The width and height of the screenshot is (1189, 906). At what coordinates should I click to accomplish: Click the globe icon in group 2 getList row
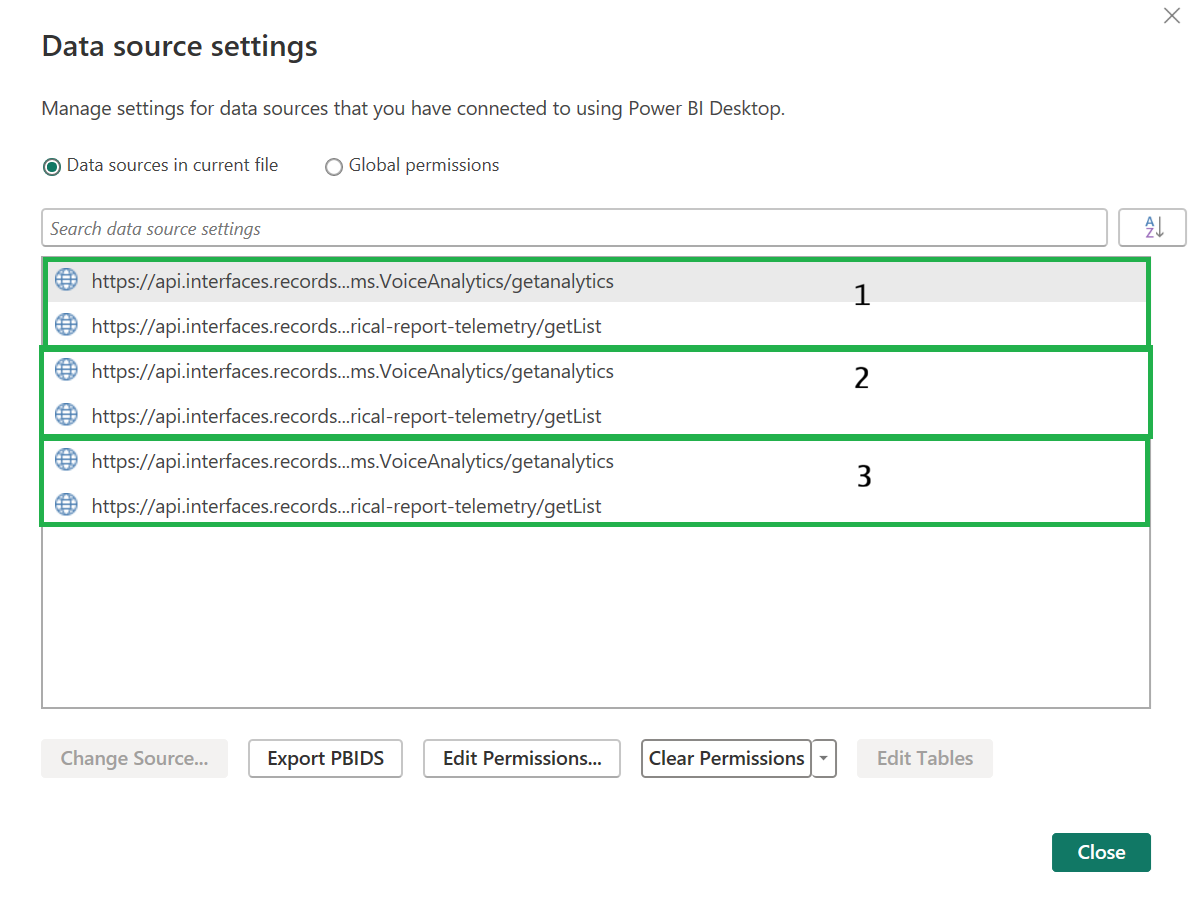click(x=66, y=415)
